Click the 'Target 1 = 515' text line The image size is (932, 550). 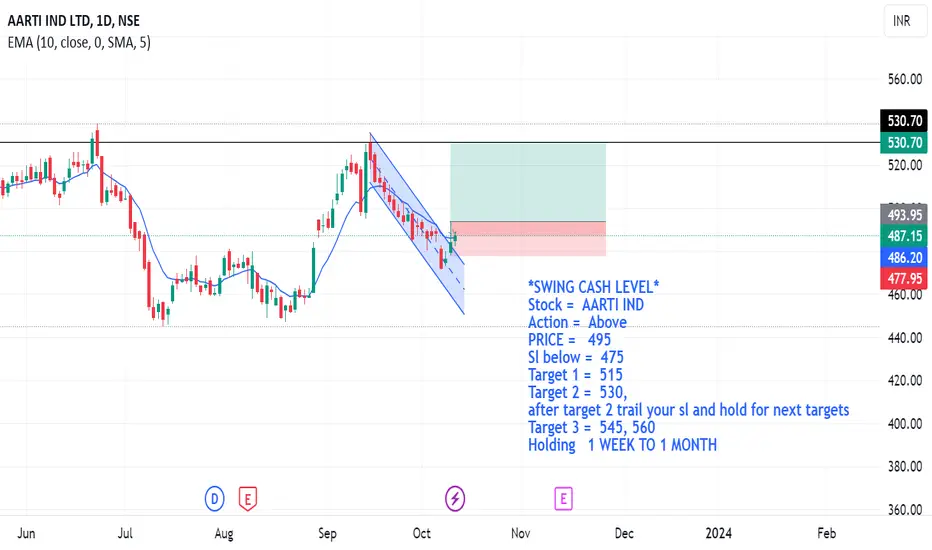pyautogui.click(x=575, y=375)
